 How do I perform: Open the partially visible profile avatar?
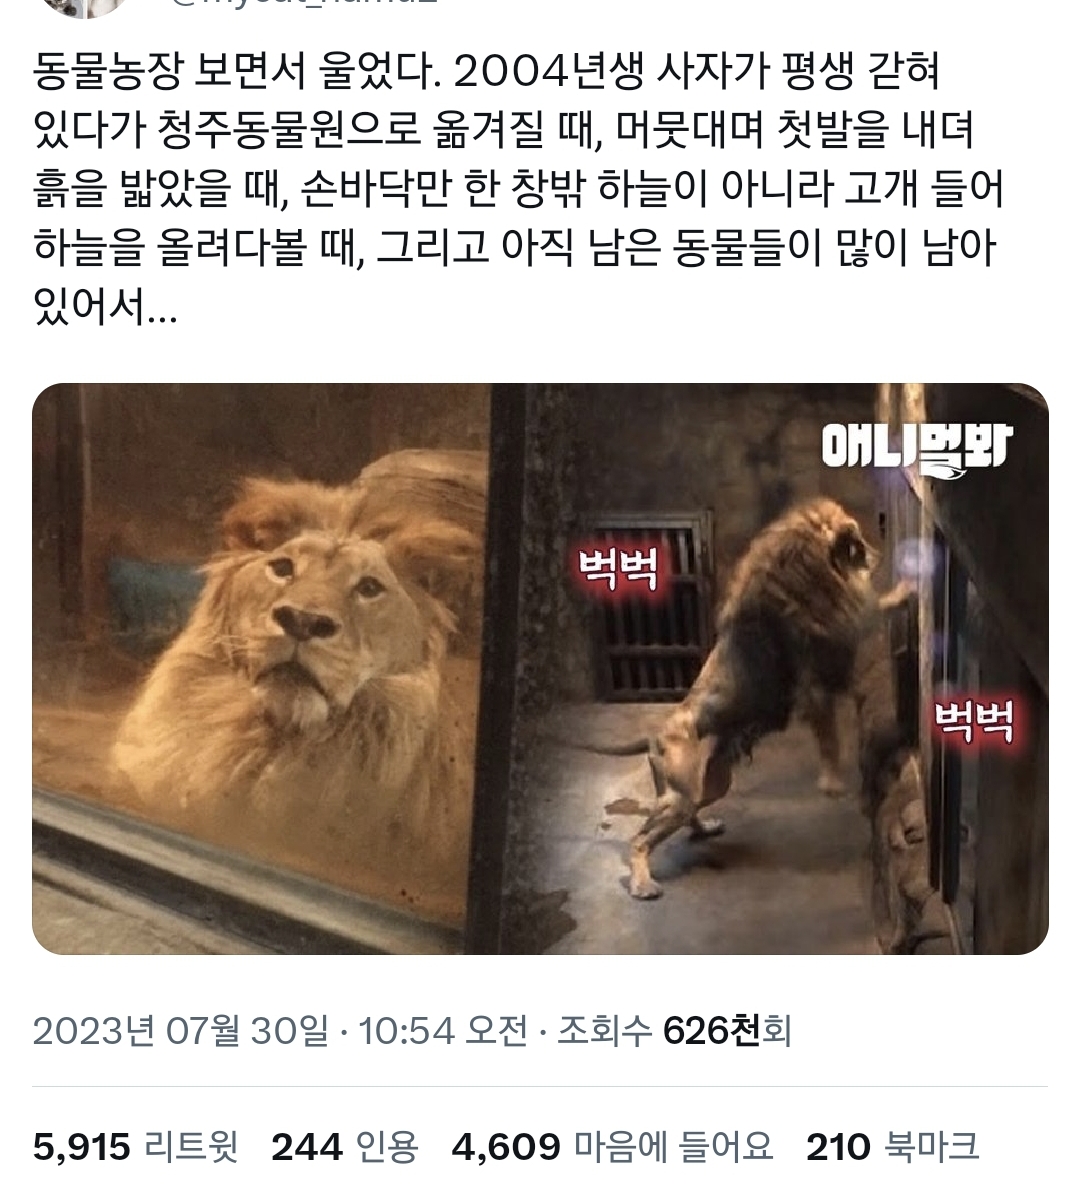point(85,6)
